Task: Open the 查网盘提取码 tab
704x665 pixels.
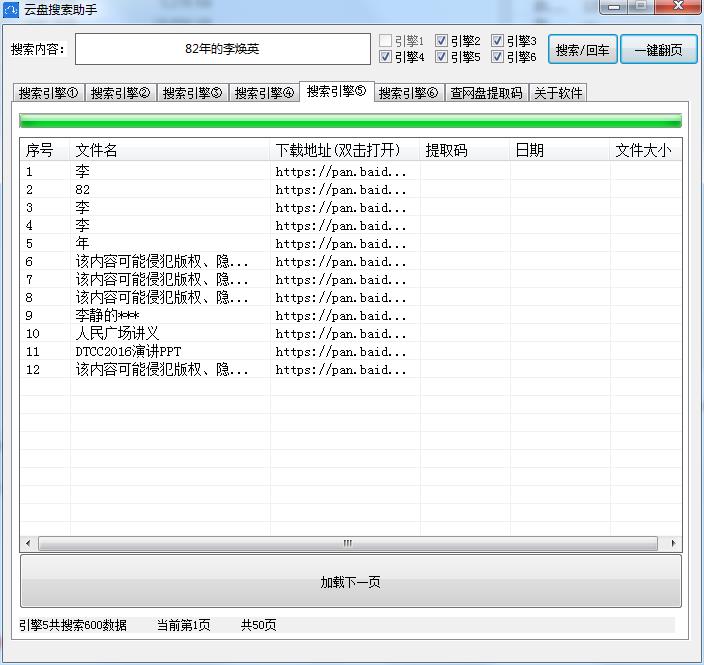Action: coord(486,93)
